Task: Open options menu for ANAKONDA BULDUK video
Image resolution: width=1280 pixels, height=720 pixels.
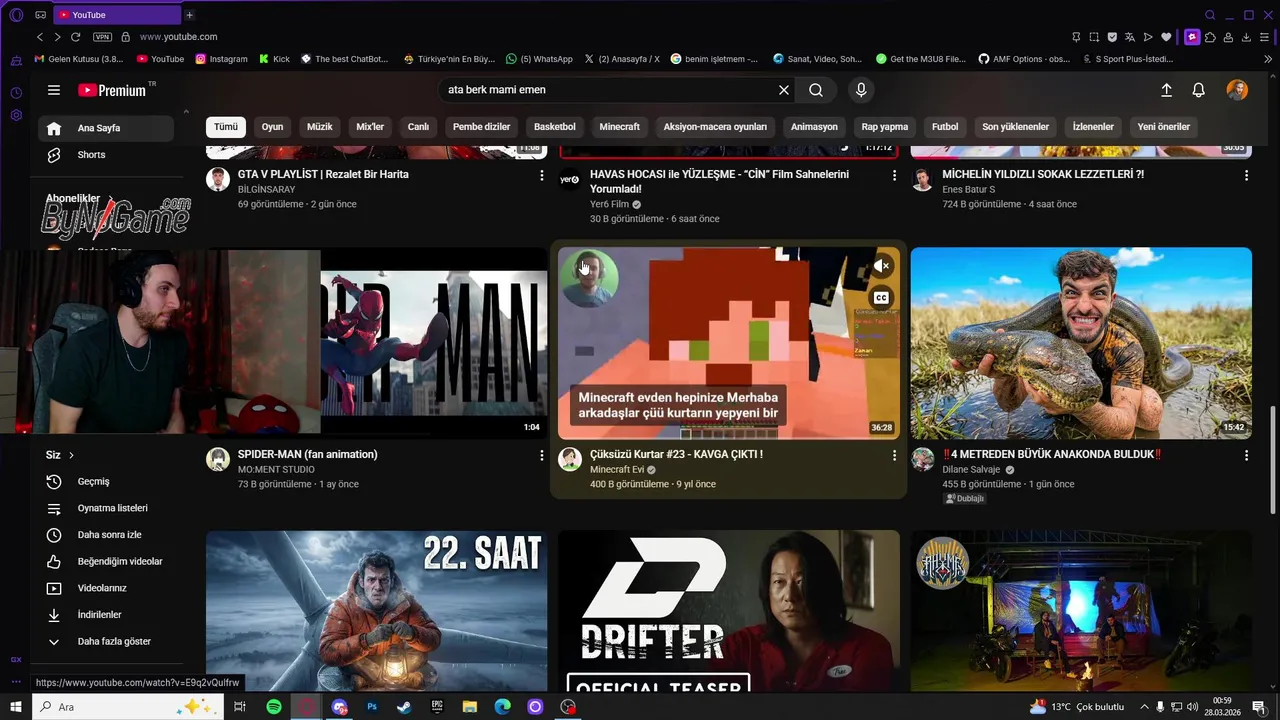Action: 1246,455
